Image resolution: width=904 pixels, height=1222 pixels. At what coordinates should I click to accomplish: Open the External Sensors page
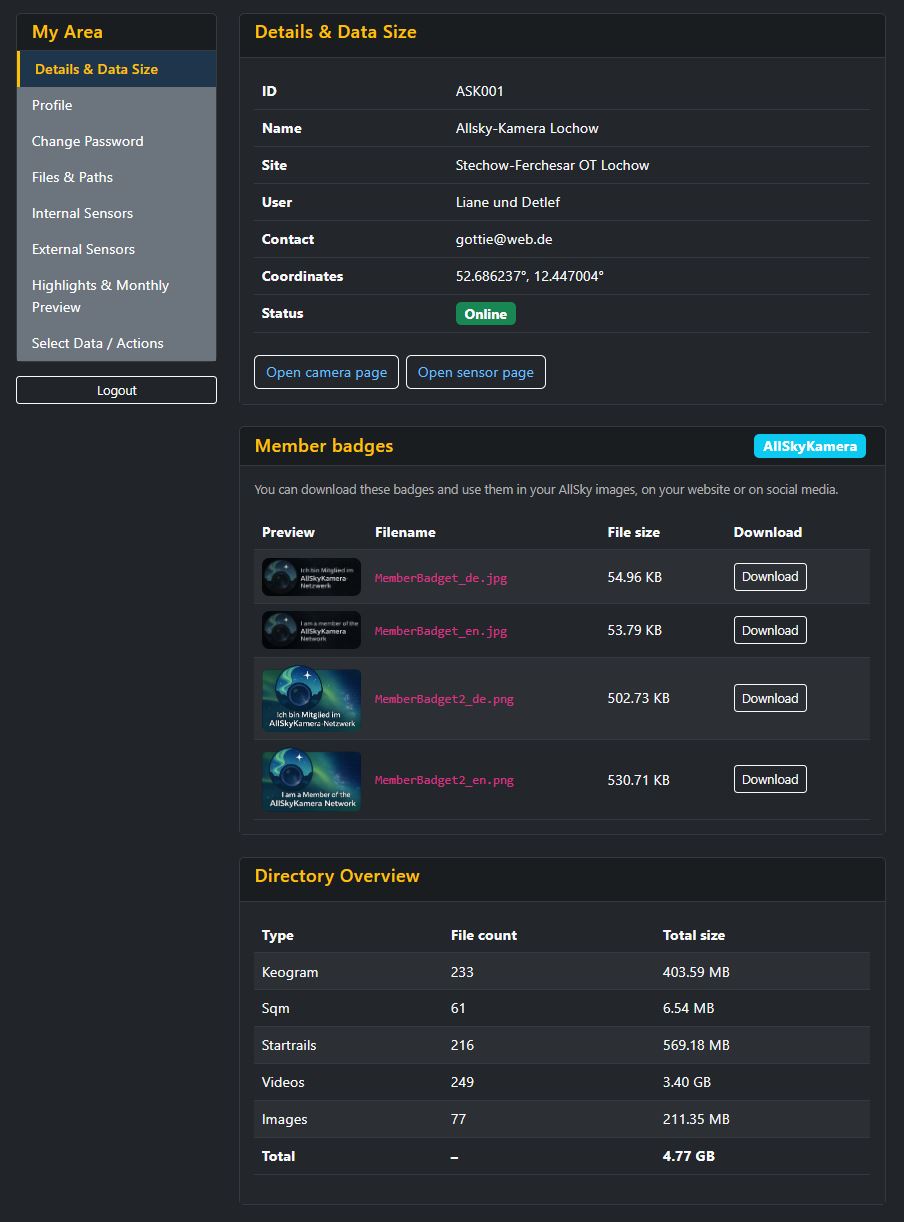(83, 249)
